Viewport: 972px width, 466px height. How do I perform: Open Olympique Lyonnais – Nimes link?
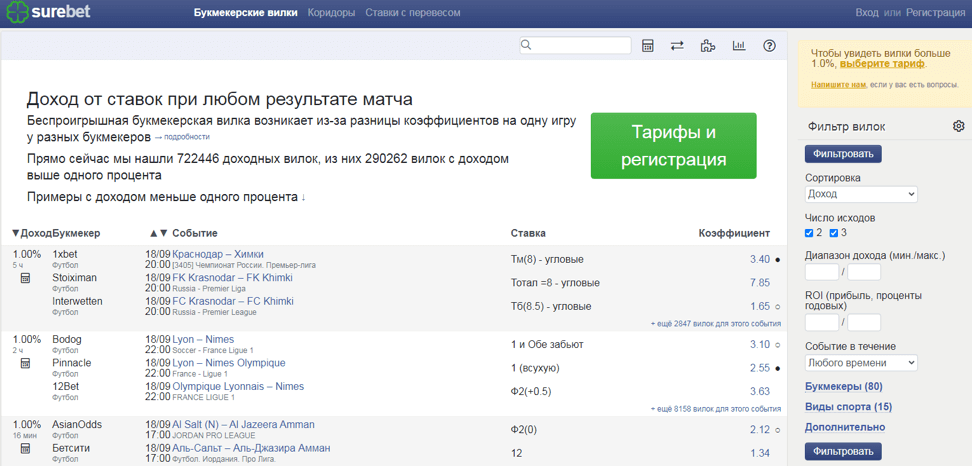pyautogui.click(x=238, y=387)
